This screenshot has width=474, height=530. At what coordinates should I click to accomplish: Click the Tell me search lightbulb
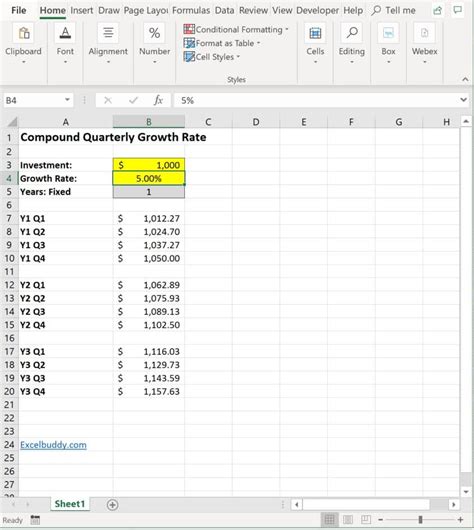(x=376, y=10)
